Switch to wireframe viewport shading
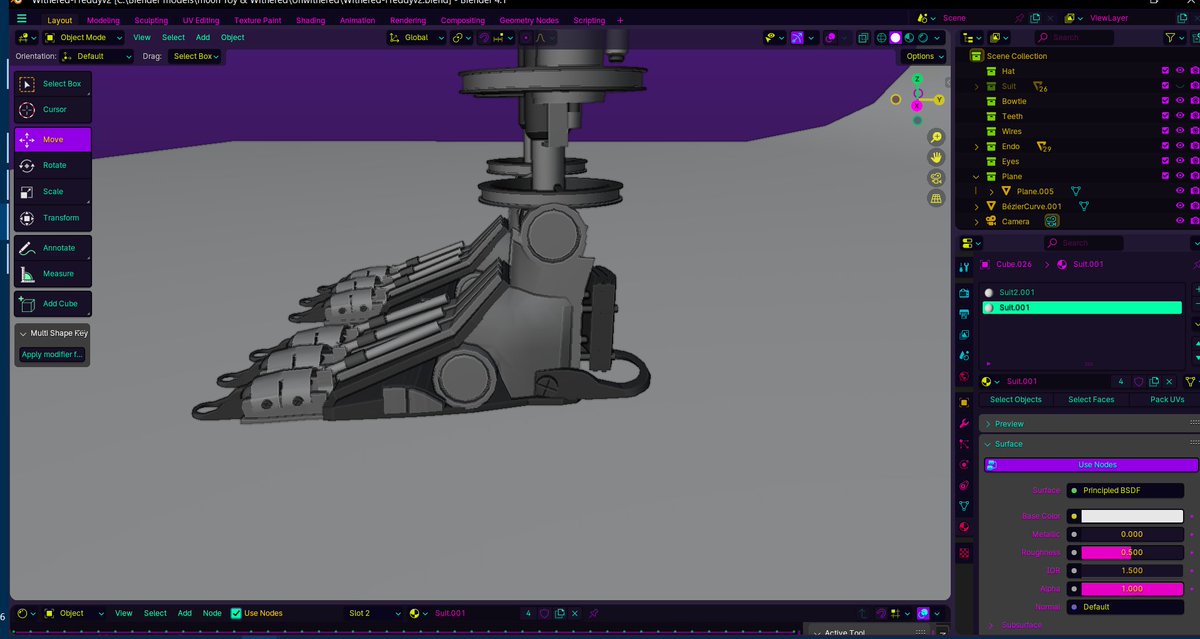The height and width of the screenshot is (639, 1200). pos(881,38)
